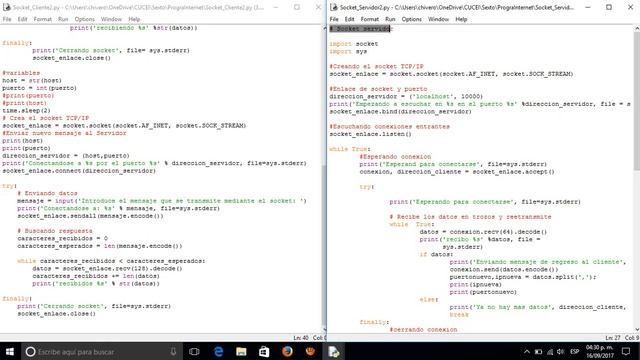The image size is (640, 360).
Task: Open Window menu in Socket_Servidor2 window
Action: pyautogui.click(x=438, y=19)
